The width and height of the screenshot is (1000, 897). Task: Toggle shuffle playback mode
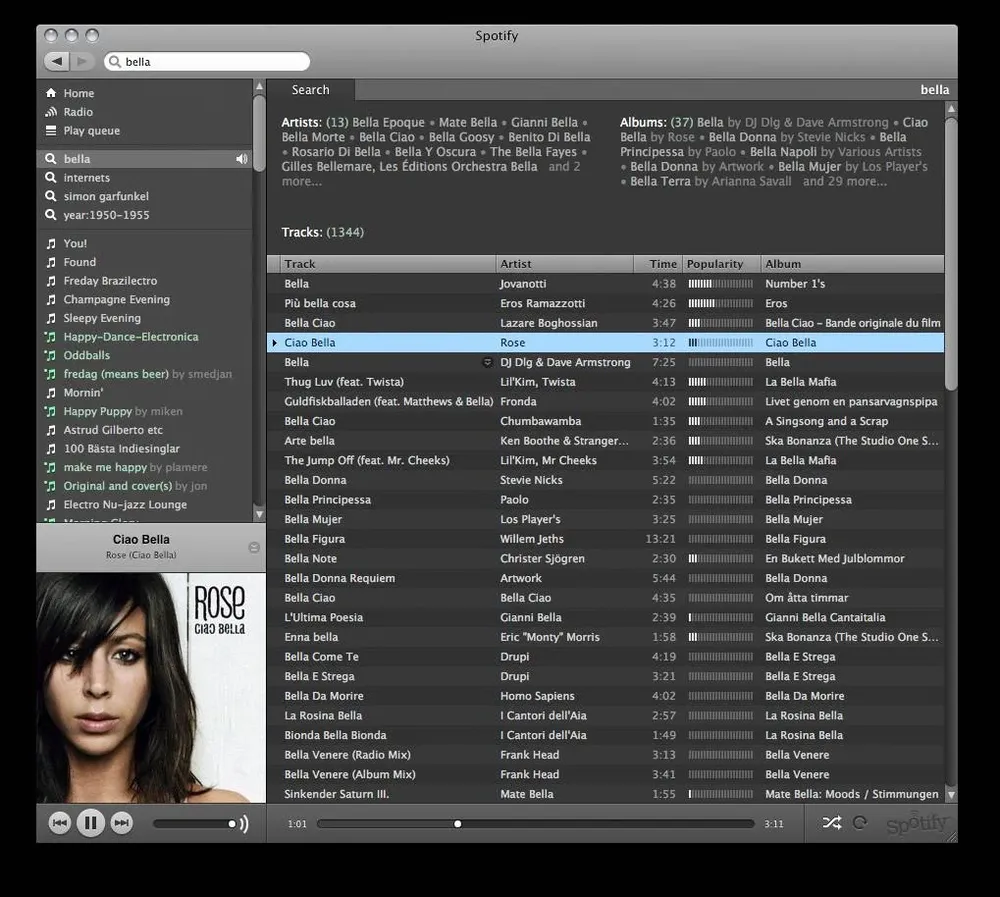(831, 823)
